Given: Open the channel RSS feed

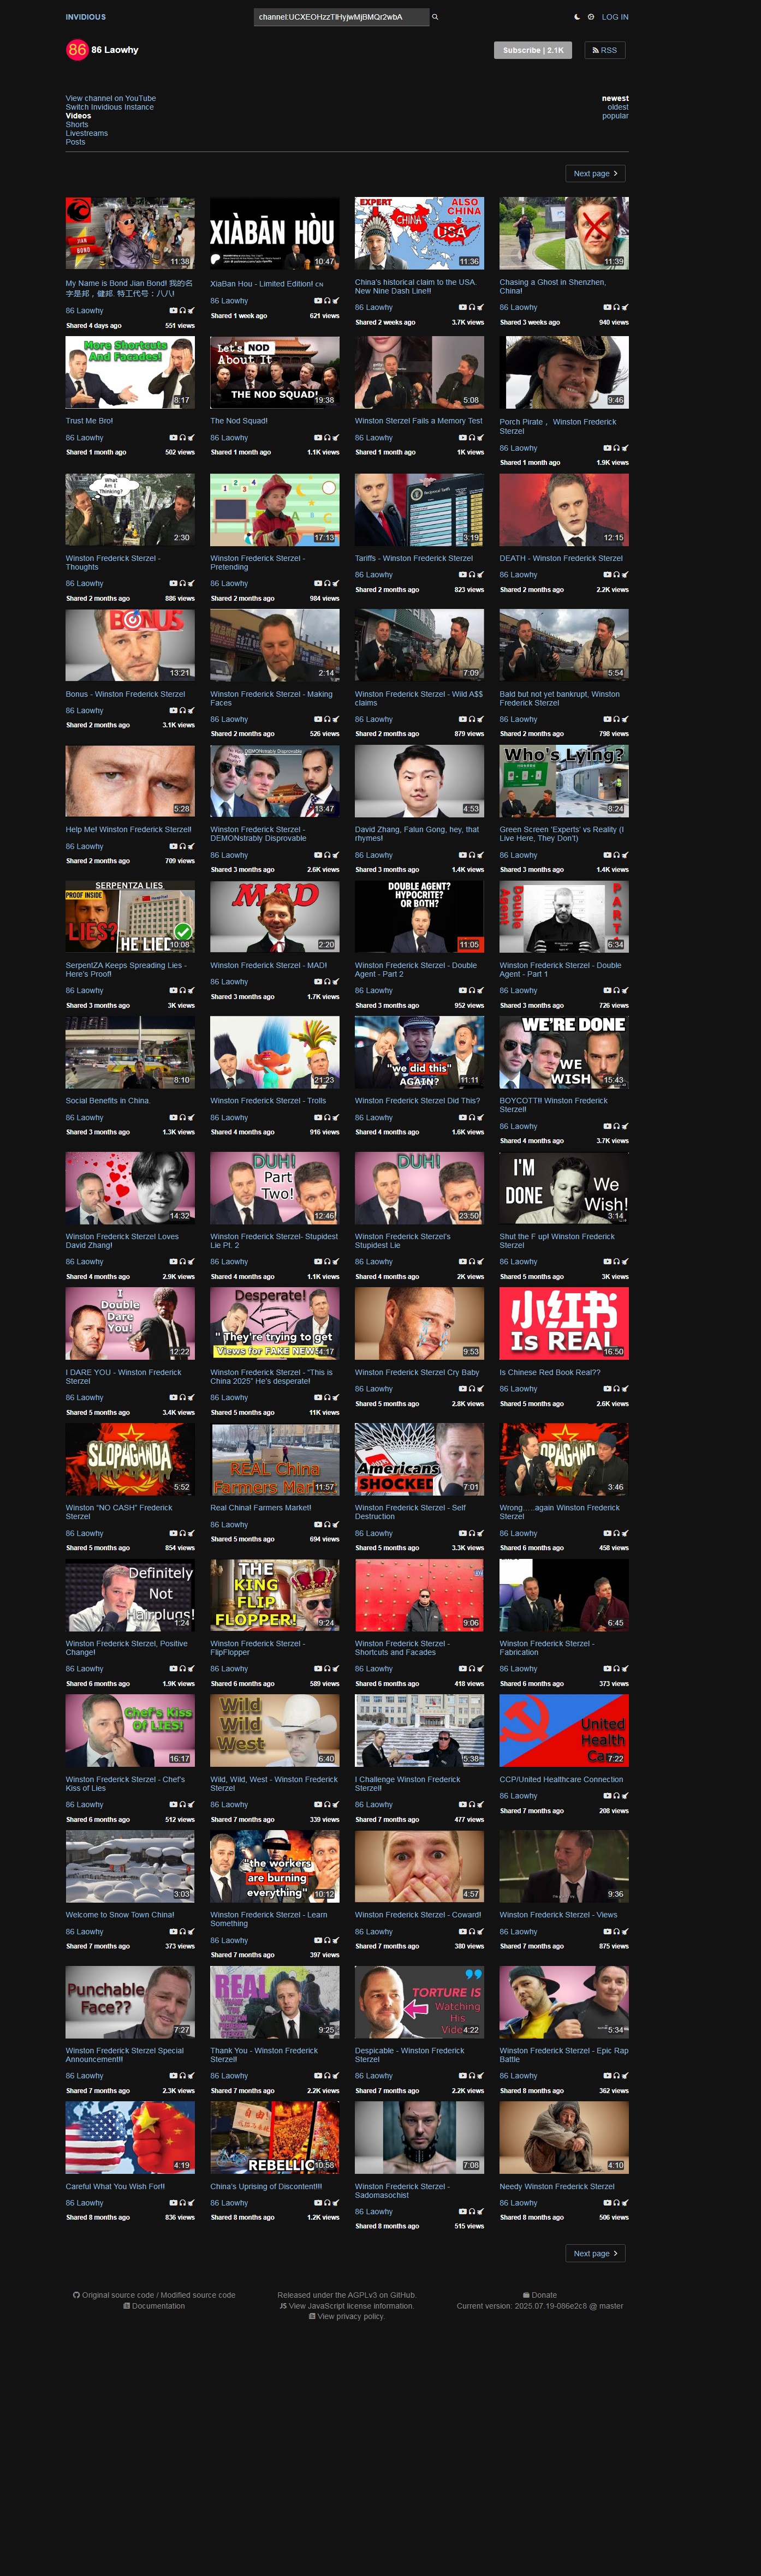Looking at the screenshot, I should click(x=605, y=50).
